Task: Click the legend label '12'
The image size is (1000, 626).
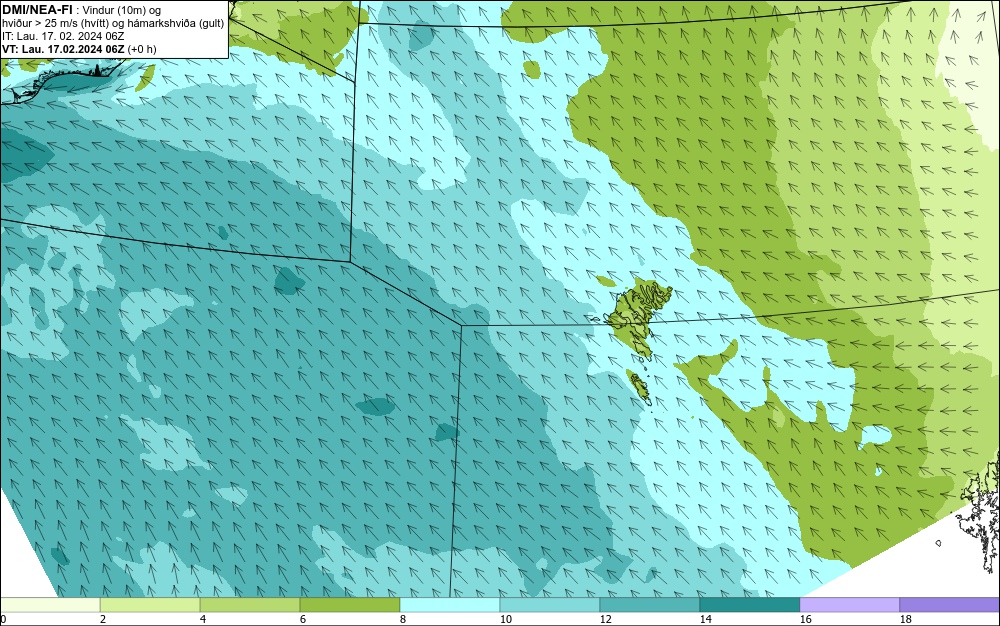Action: coord(605,619)
